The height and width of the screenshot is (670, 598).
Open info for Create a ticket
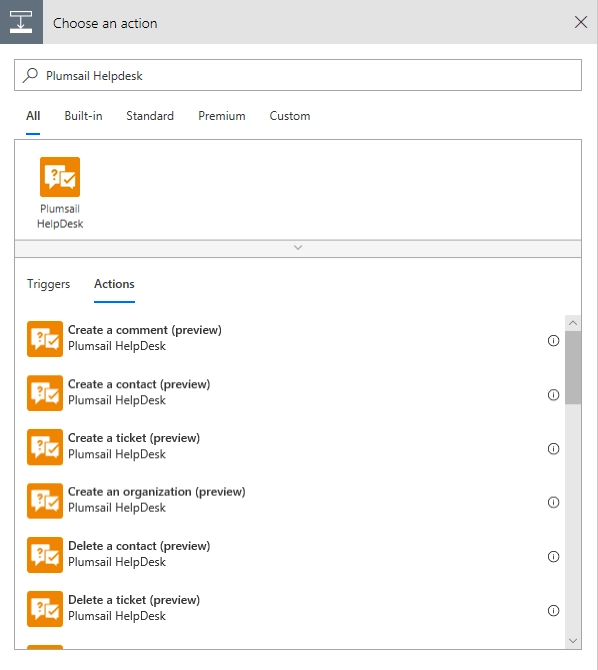[x=553, y=449]
